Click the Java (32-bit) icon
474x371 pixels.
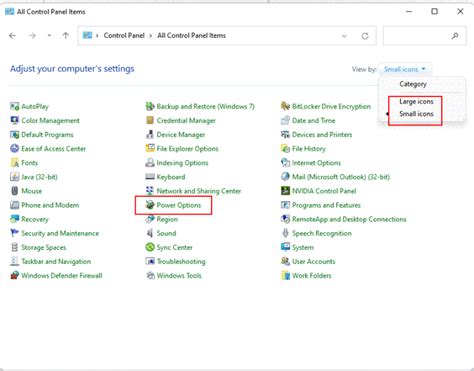click(x=14, y=177)
